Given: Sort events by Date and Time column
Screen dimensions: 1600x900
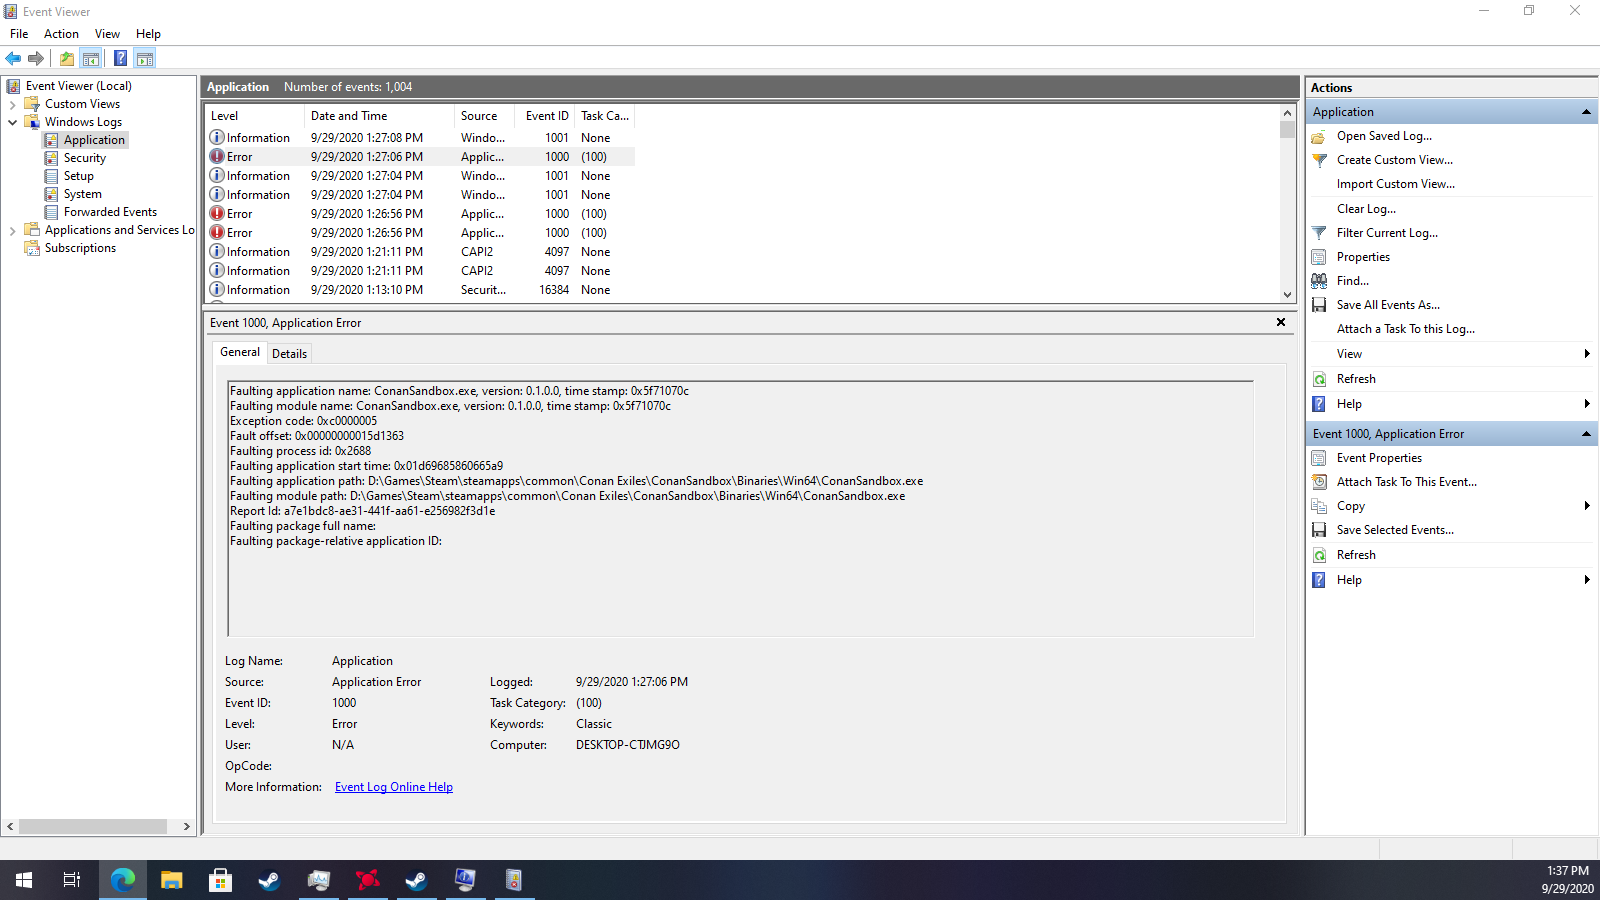Looking at the screenshot, I should [379, 116].
